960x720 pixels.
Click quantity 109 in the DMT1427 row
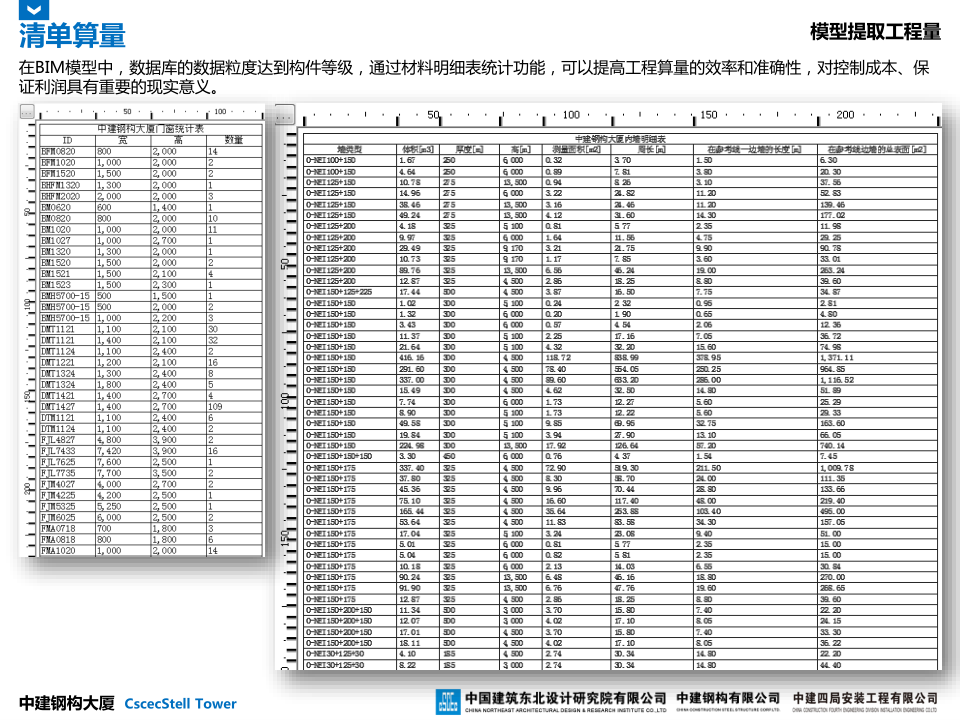(x=215, y=407)
